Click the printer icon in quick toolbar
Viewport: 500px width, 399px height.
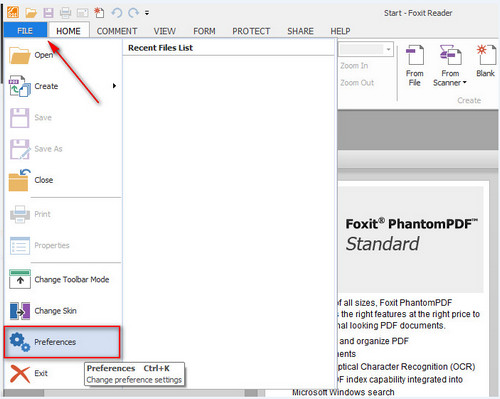65,13
